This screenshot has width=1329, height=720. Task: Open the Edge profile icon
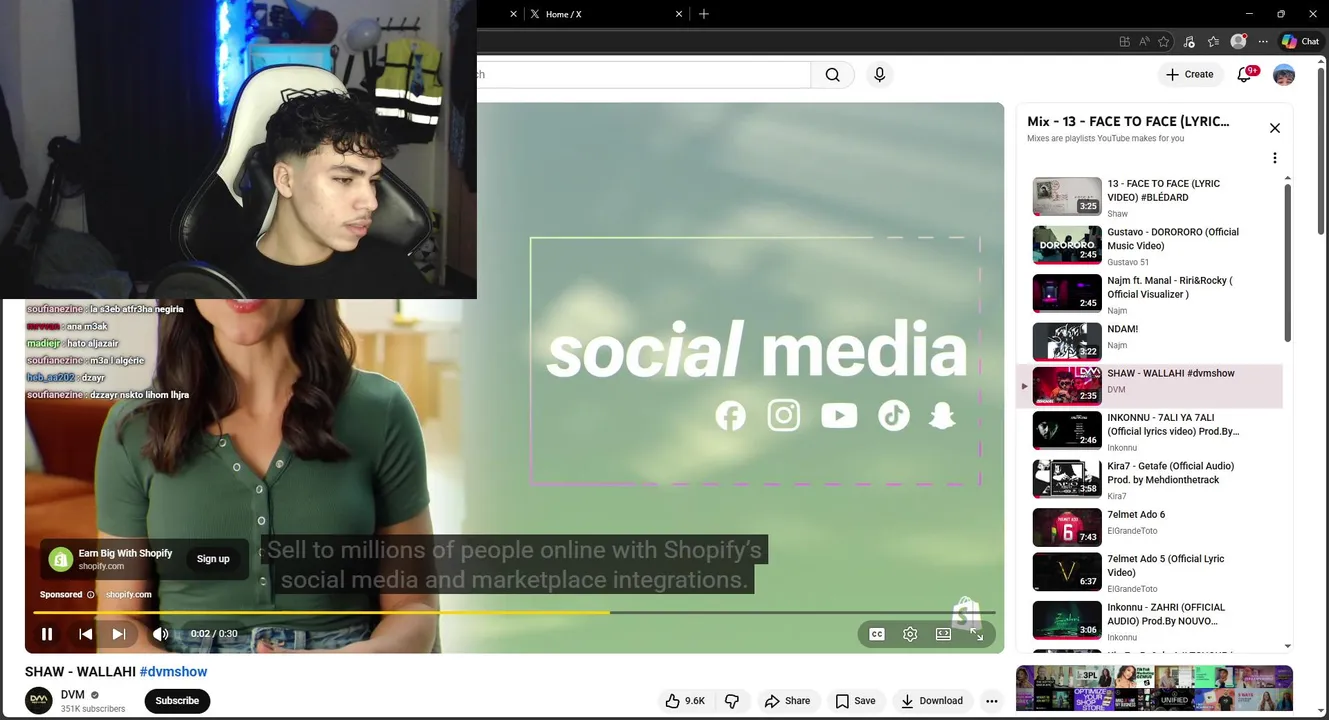[x=1239, y=41]
